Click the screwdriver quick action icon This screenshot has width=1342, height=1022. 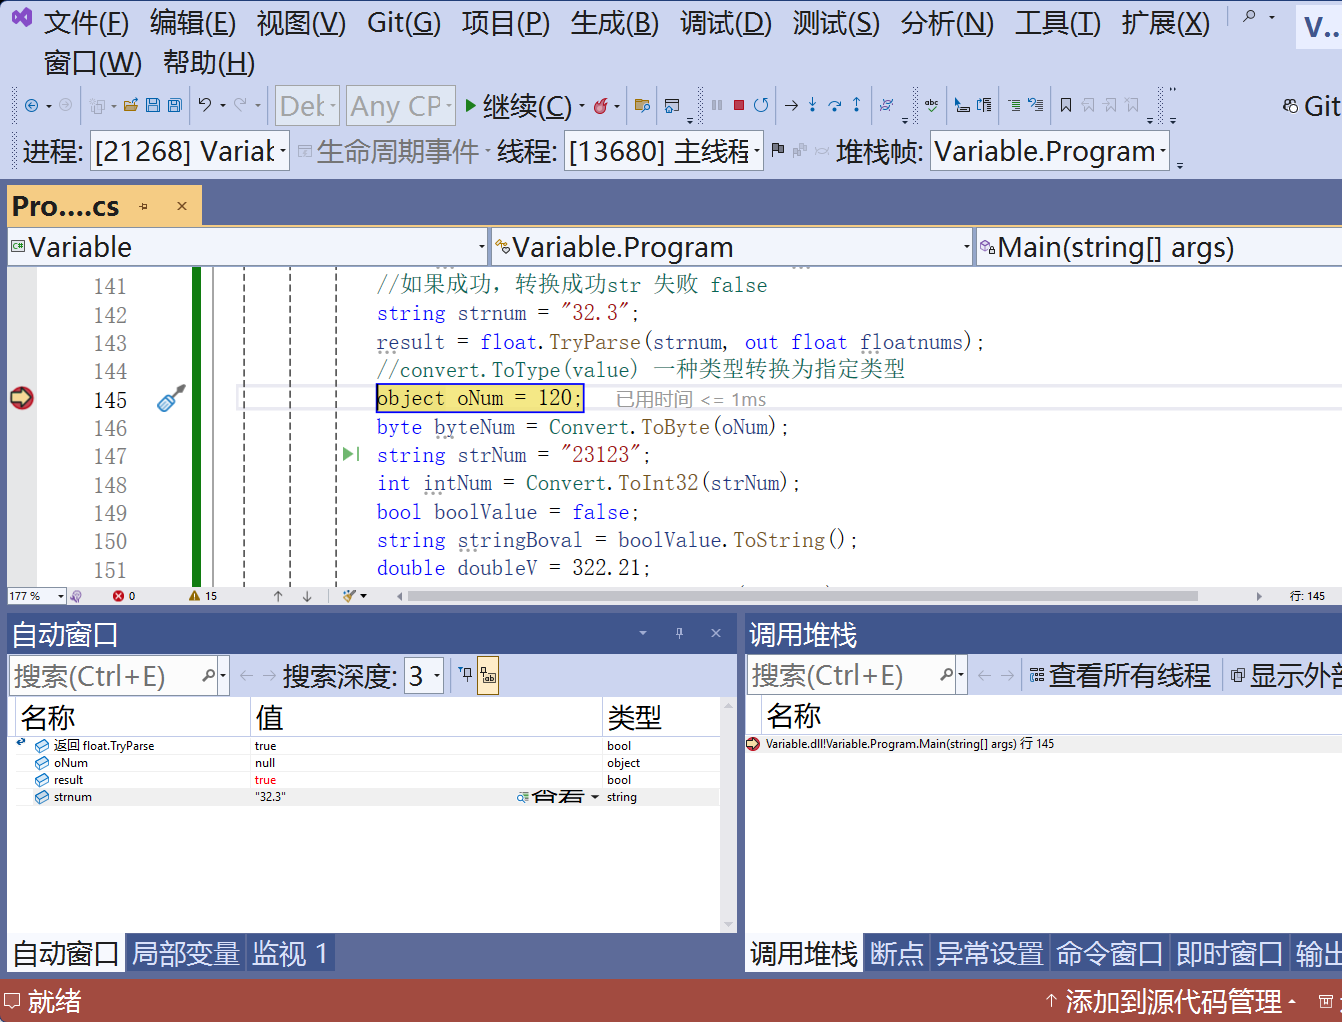point(171,398)
